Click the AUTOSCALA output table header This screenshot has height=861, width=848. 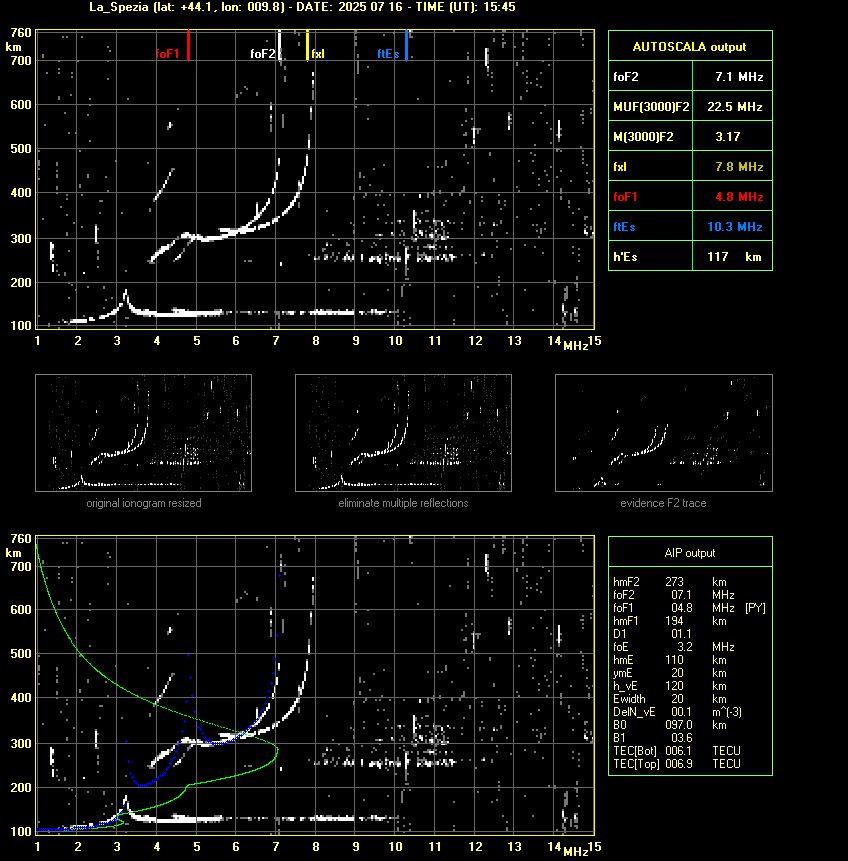[x=689, y=47]
